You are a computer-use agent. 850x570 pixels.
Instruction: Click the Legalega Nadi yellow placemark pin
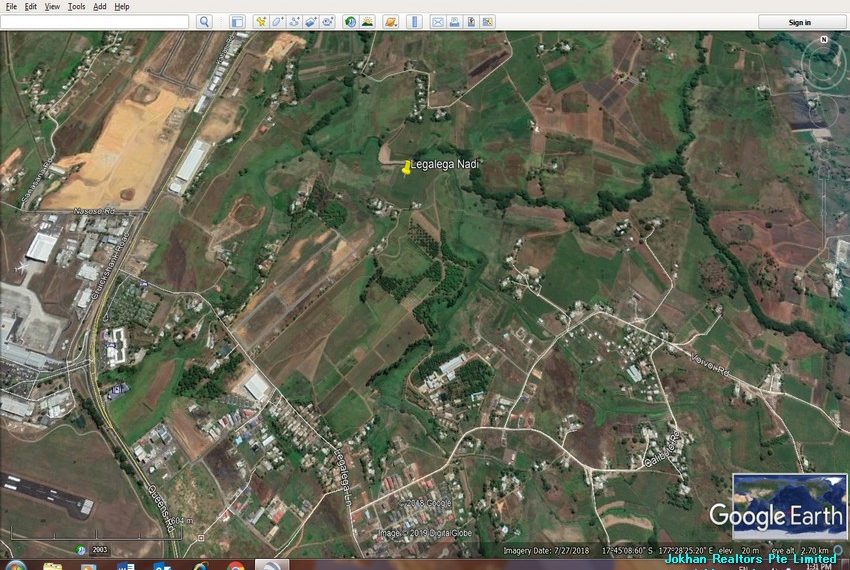(x=406, y=168)
